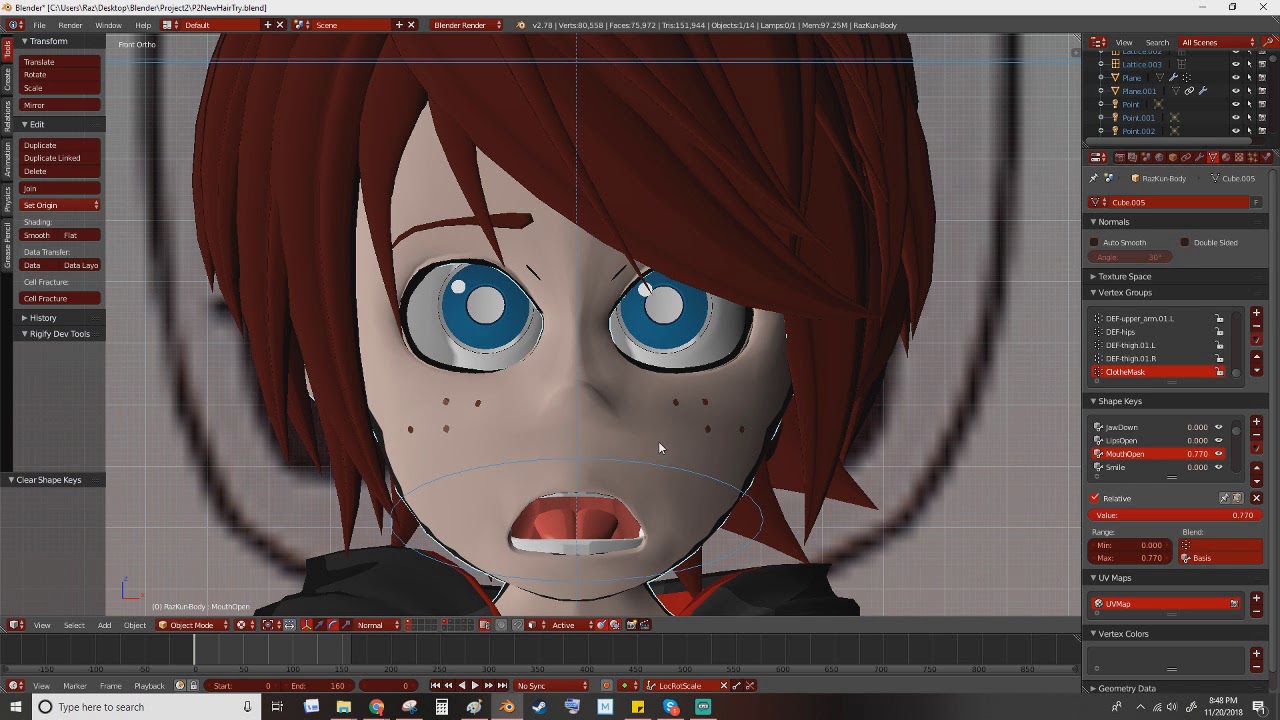Open the Window menu
Image resolution: width=1280 pixels, height=720 pixels.
(x=108, y=24)
